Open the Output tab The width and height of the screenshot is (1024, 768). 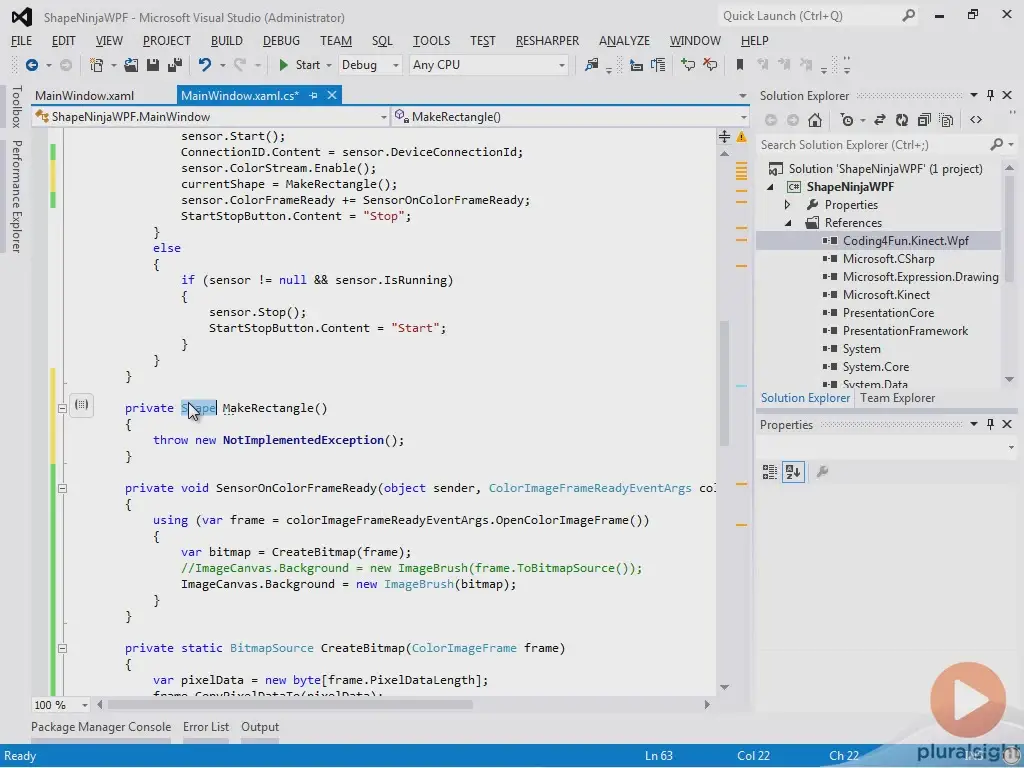(260, 727)
